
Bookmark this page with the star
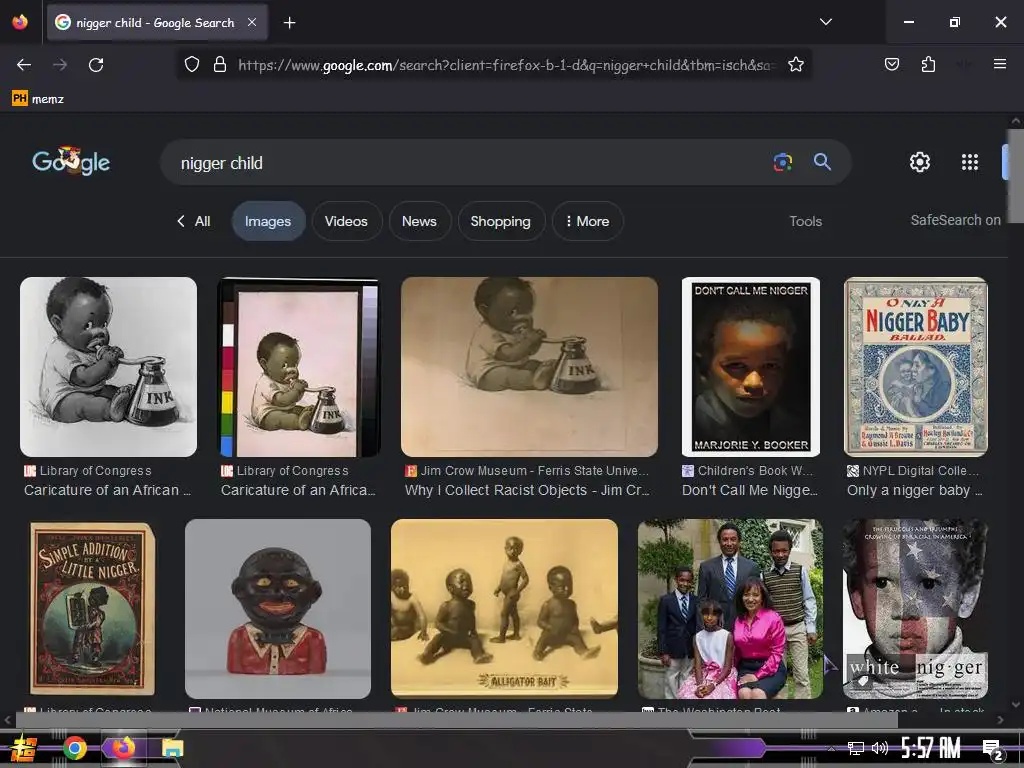pos(795,65)
